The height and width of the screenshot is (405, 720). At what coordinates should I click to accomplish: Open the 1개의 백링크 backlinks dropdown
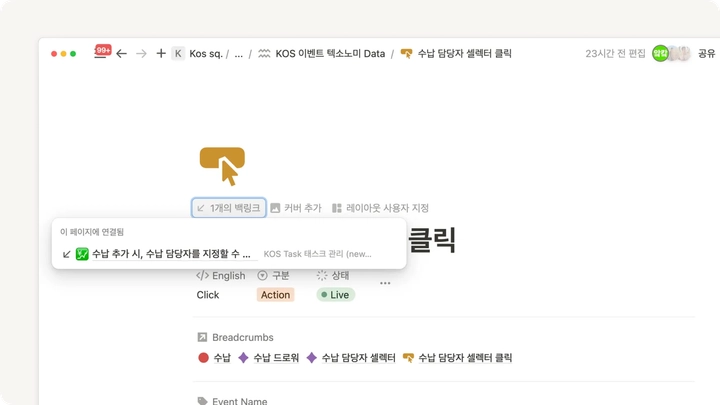click(x=229, y=208)
